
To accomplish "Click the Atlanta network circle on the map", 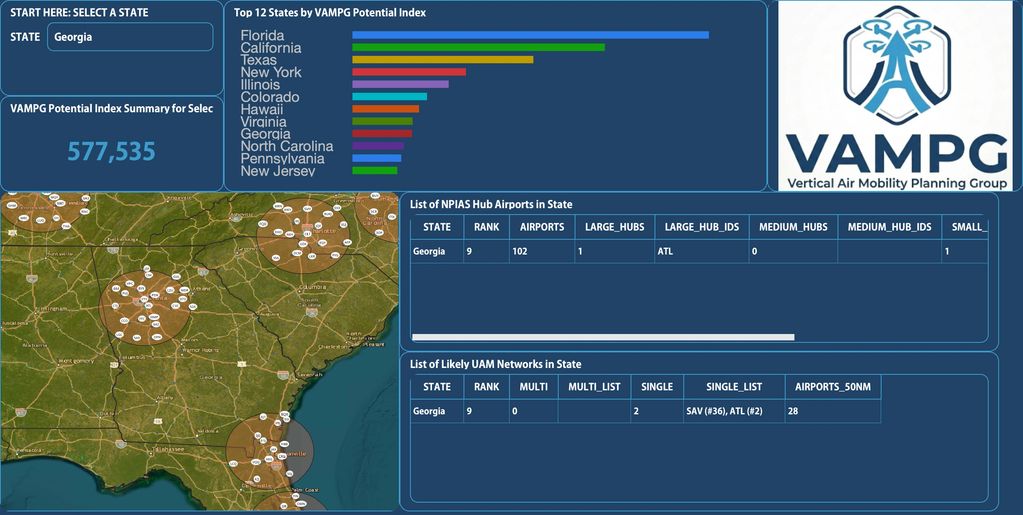I will tap(144, 307).
